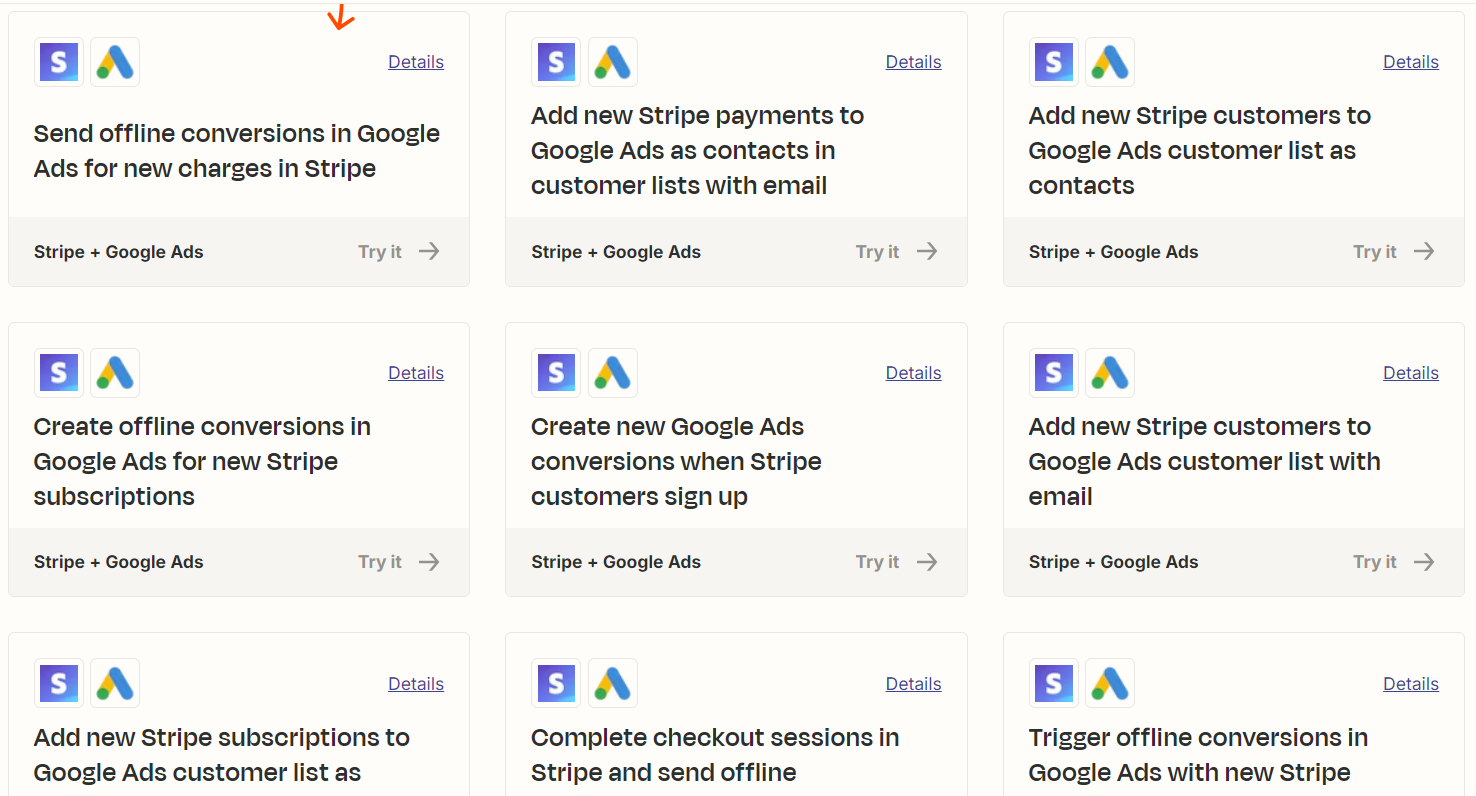
Task: Select title 'Complete checkout sessions in Stripe'
Action: [x=715, y=755]
